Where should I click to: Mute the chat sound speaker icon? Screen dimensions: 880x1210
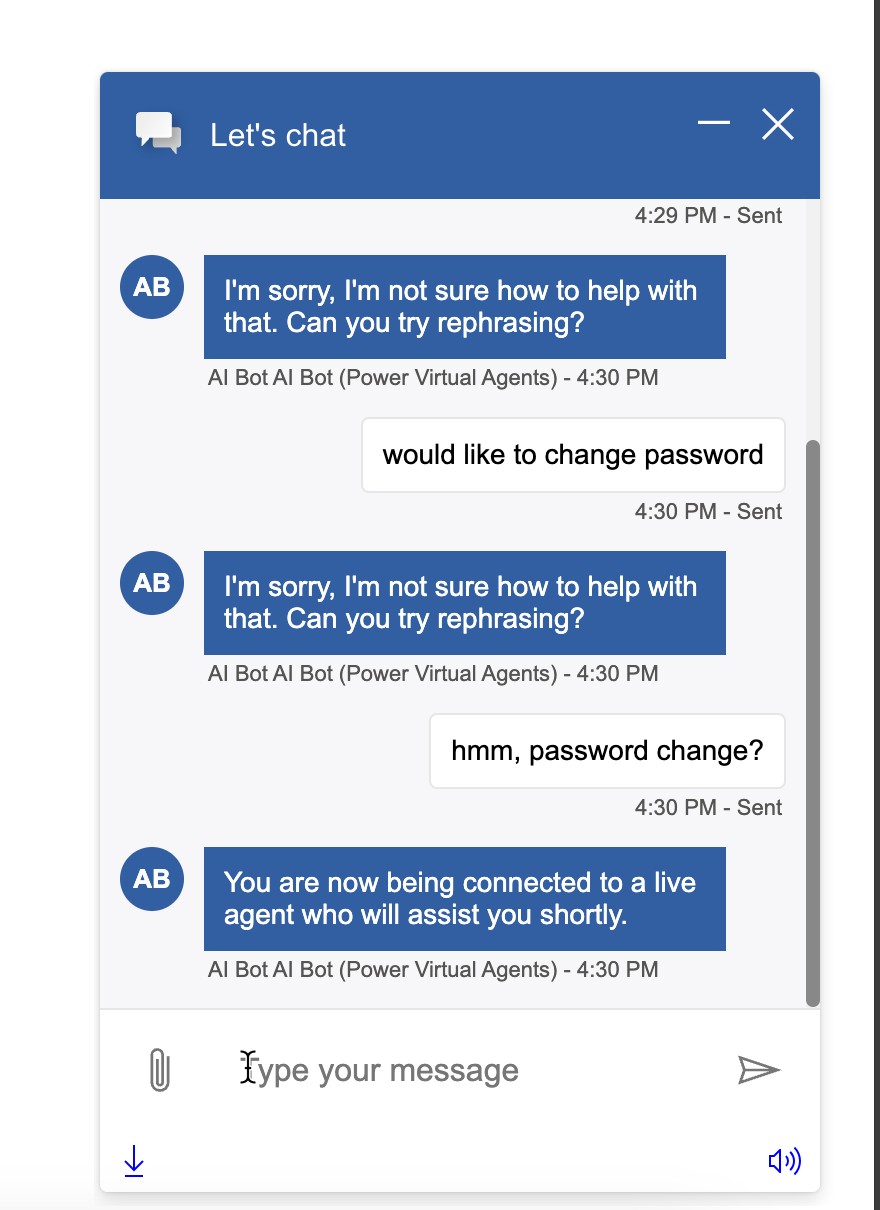pyautogui.click(x=784, y=1161)
